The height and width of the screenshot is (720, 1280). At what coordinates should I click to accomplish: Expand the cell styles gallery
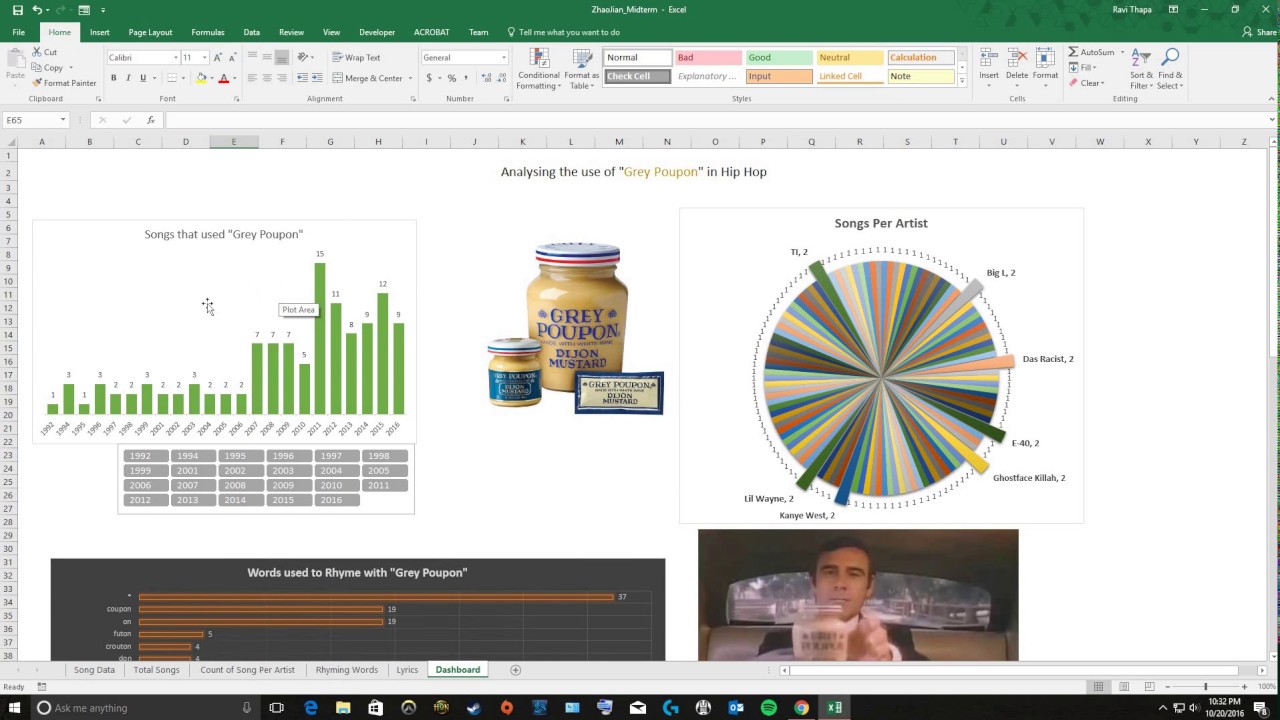(962, 81)
